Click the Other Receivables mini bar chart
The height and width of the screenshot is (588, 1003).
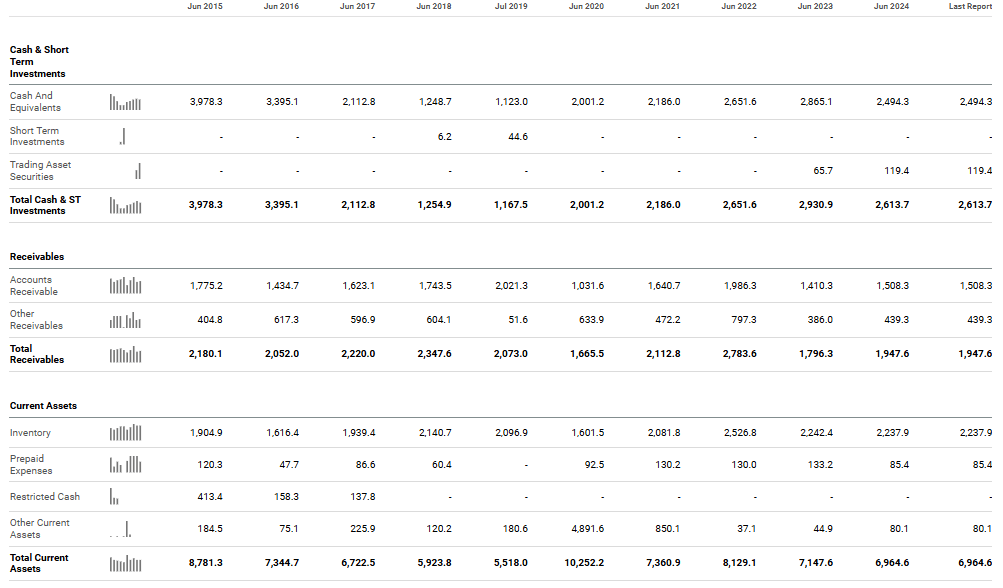(x=125, y=320)
